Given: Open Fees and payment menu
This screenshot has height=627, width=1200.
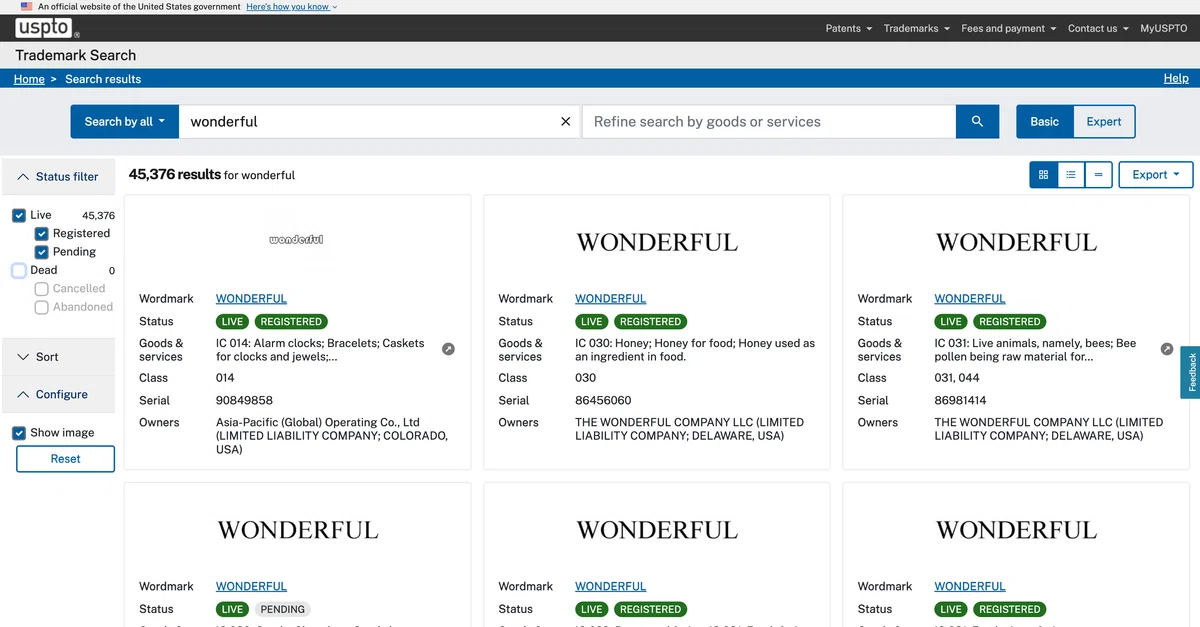Looking at the screenshot, I should click(x=1009, y=28).
